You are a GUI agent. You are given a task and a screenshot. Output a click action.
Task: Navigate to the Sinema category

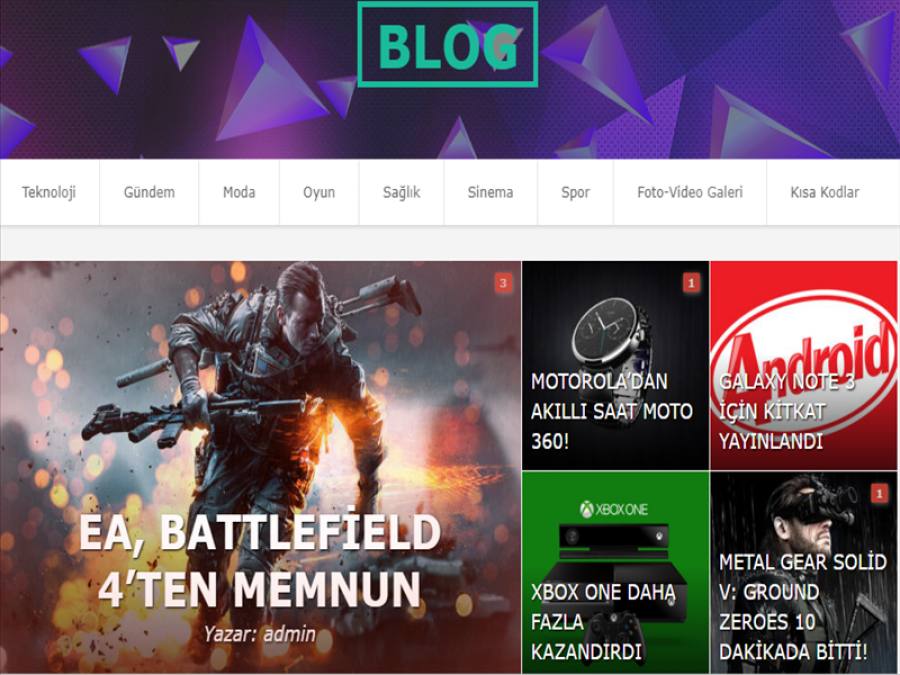[491, 192]
